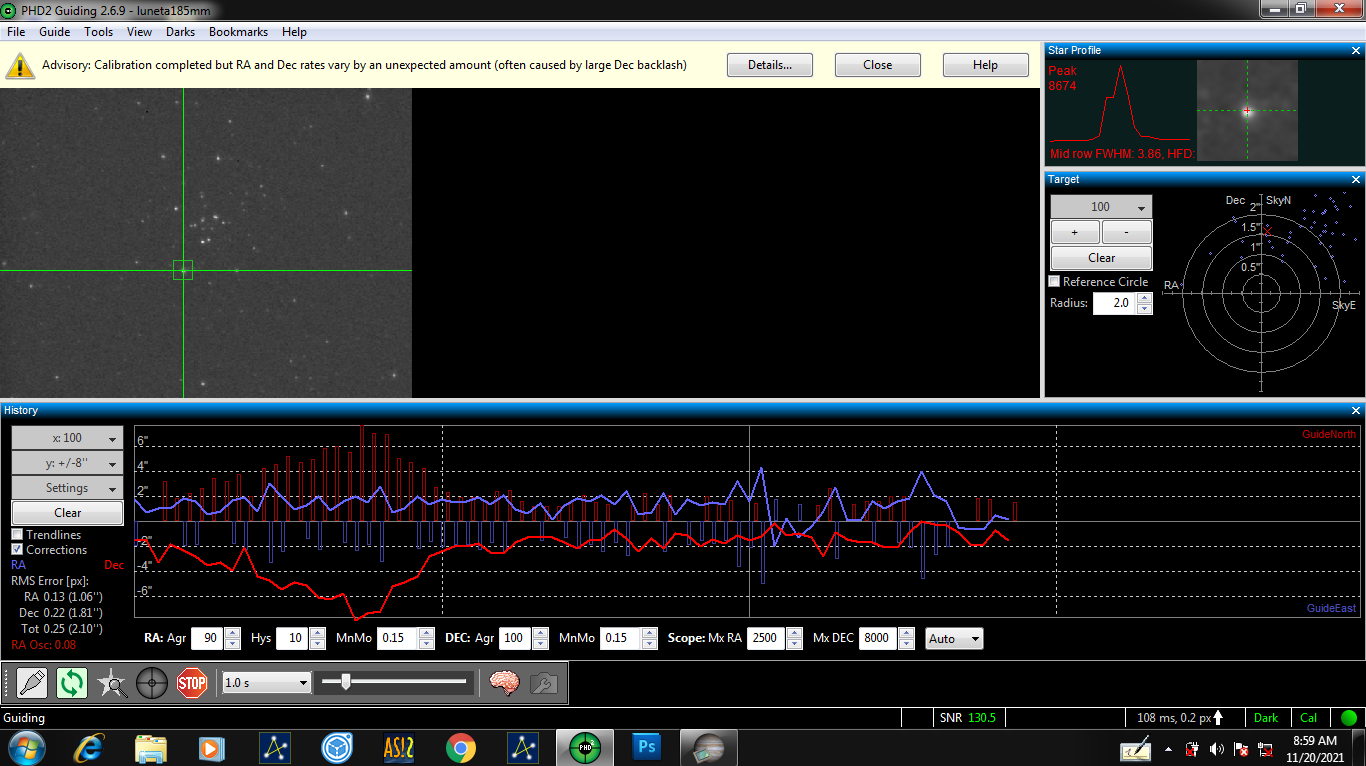Click the advisory Help button
Screen dimensions: 1366x766
pyautogui.click(x=985, y=65)
